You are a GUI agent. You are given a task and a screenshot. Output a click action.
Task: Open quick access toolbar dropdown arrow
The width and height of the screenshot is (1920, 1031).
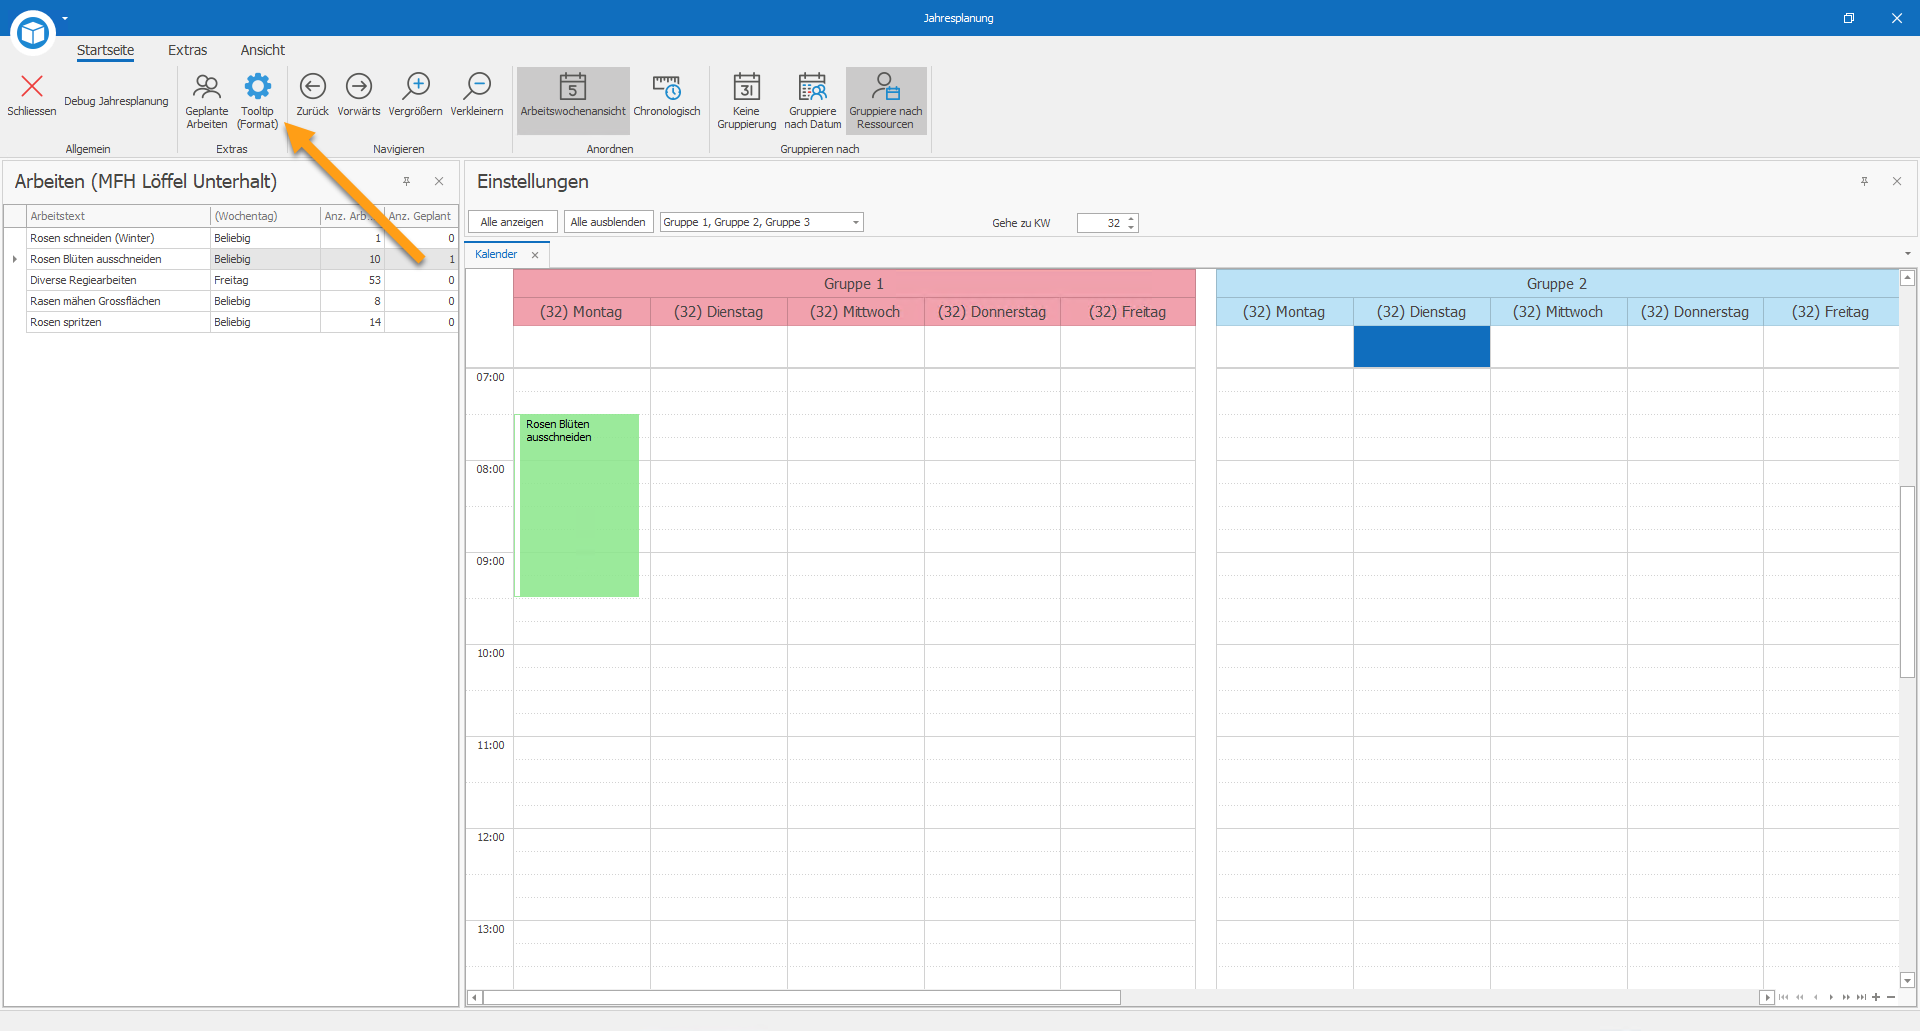click(x=65, y=18)
